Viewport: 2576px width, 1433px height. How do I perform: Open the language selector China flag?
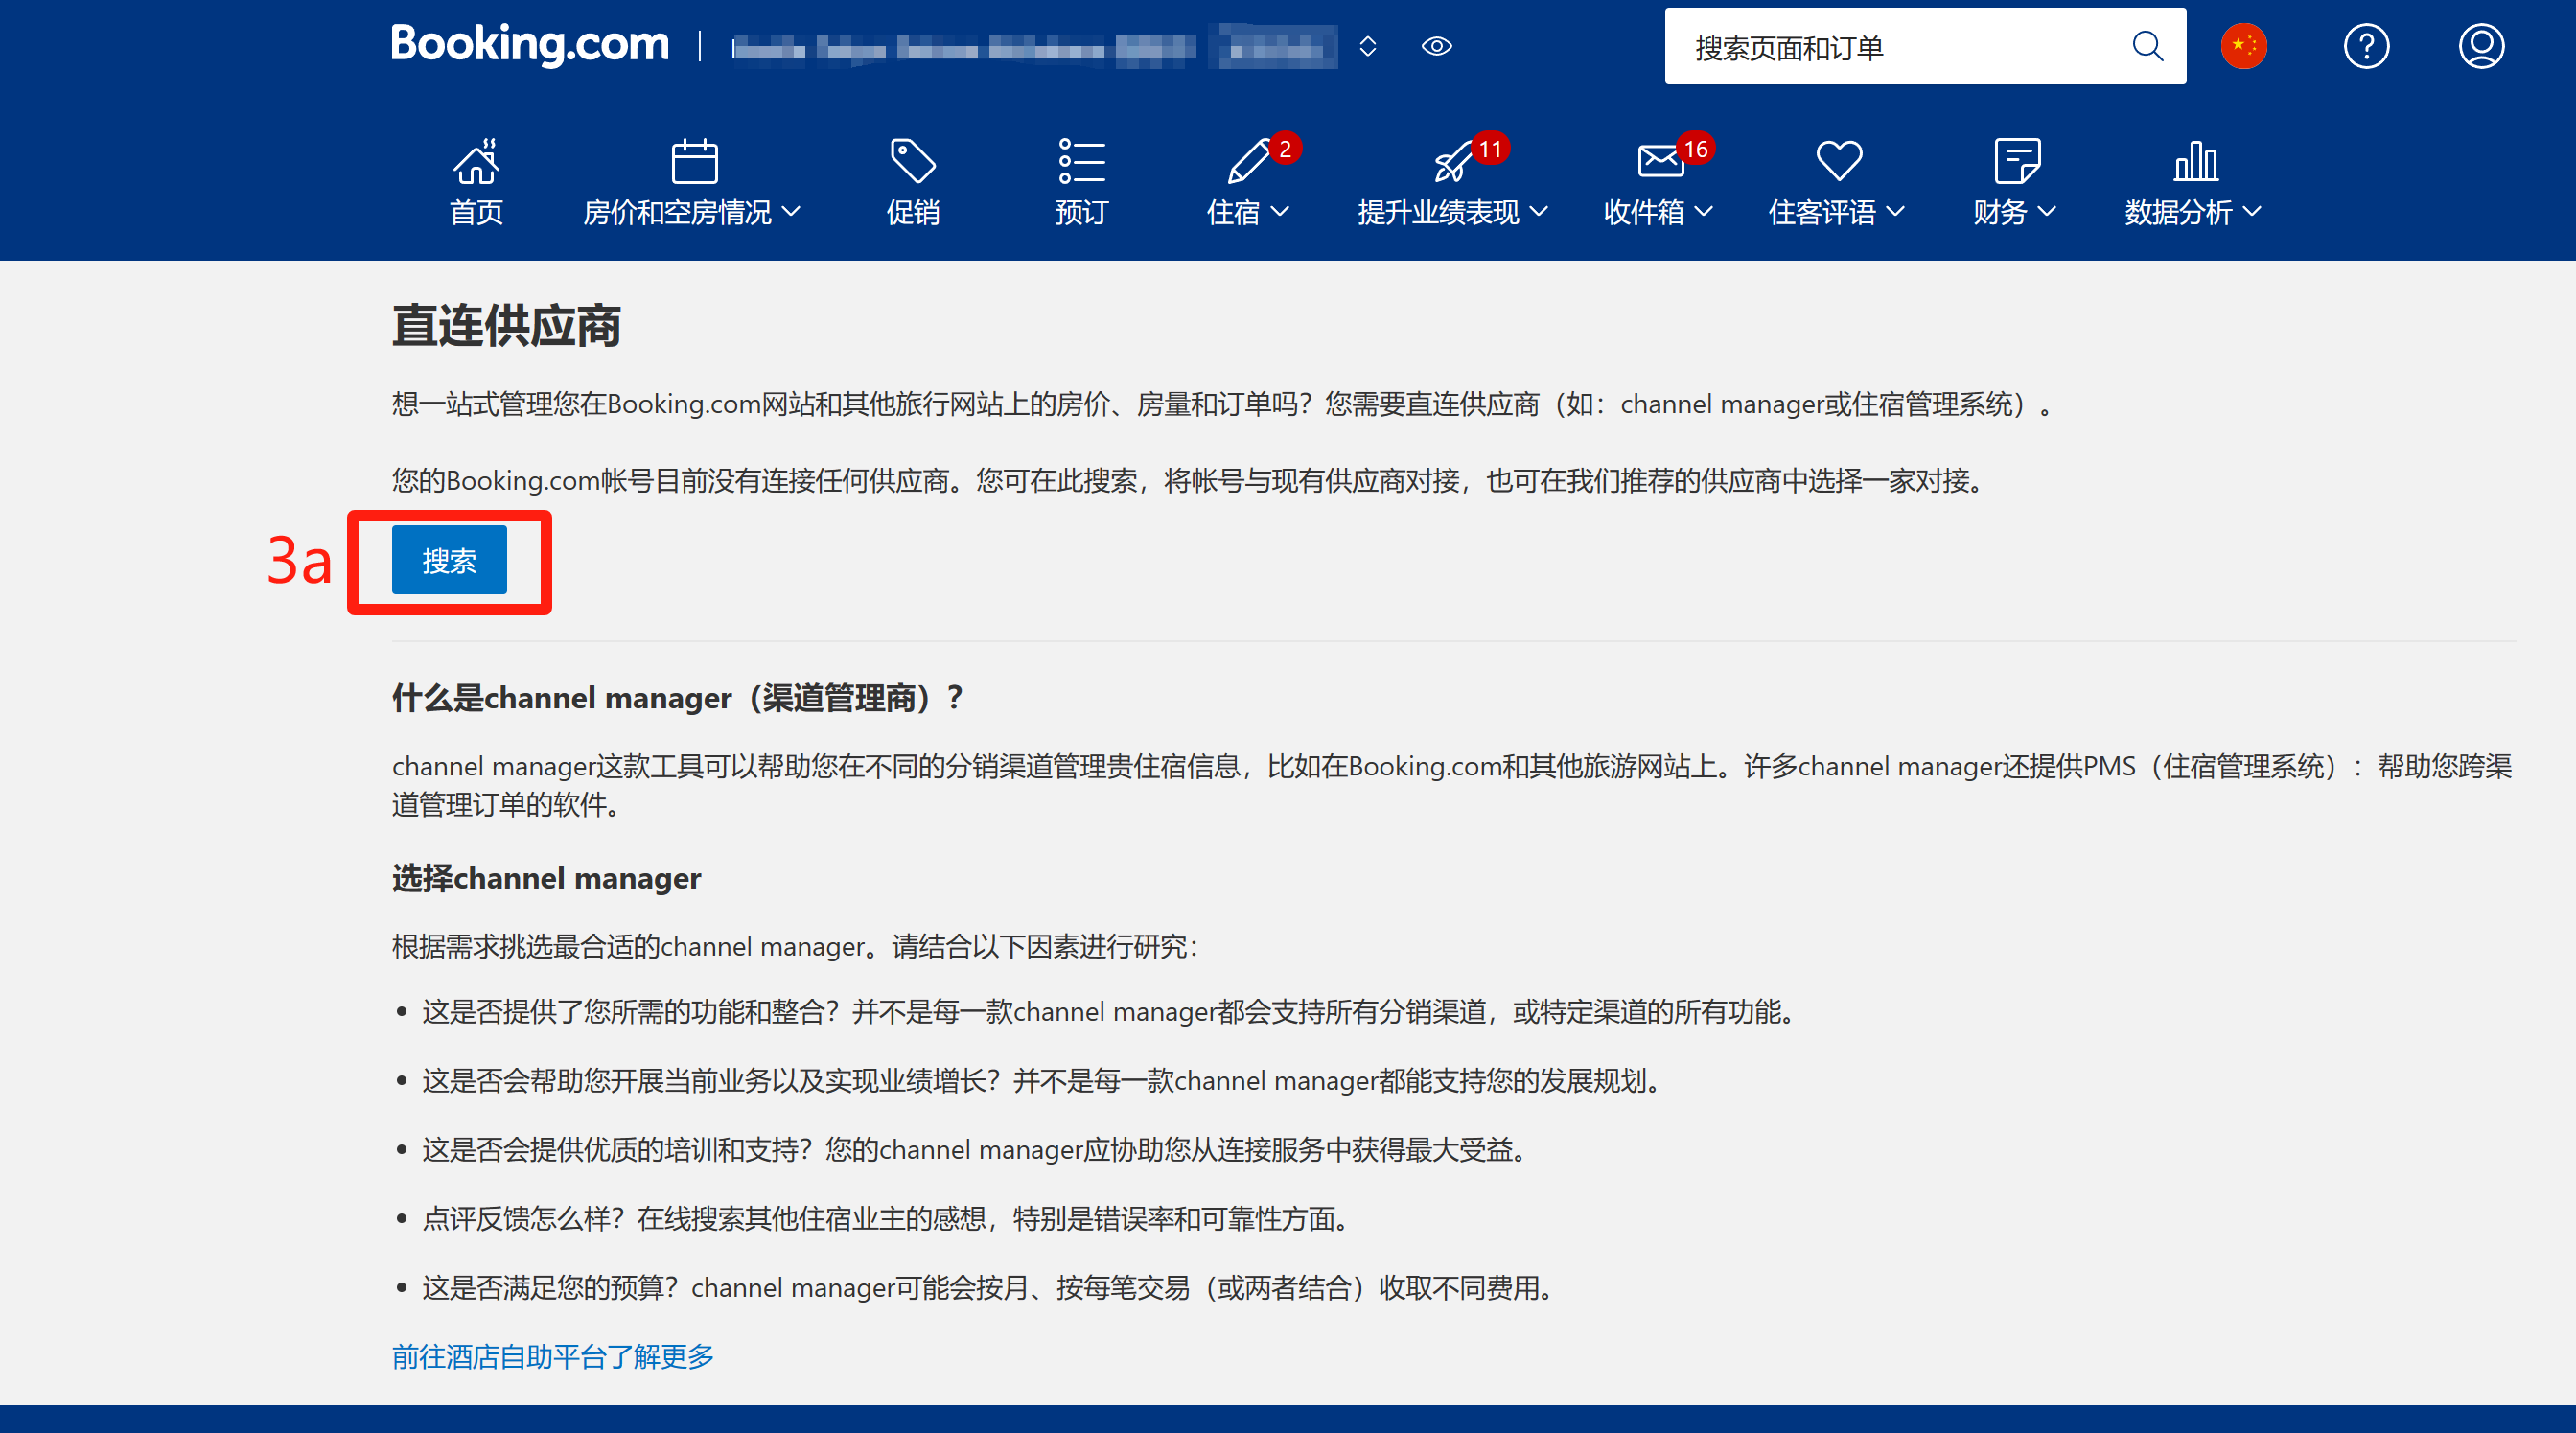(2243, 46)
